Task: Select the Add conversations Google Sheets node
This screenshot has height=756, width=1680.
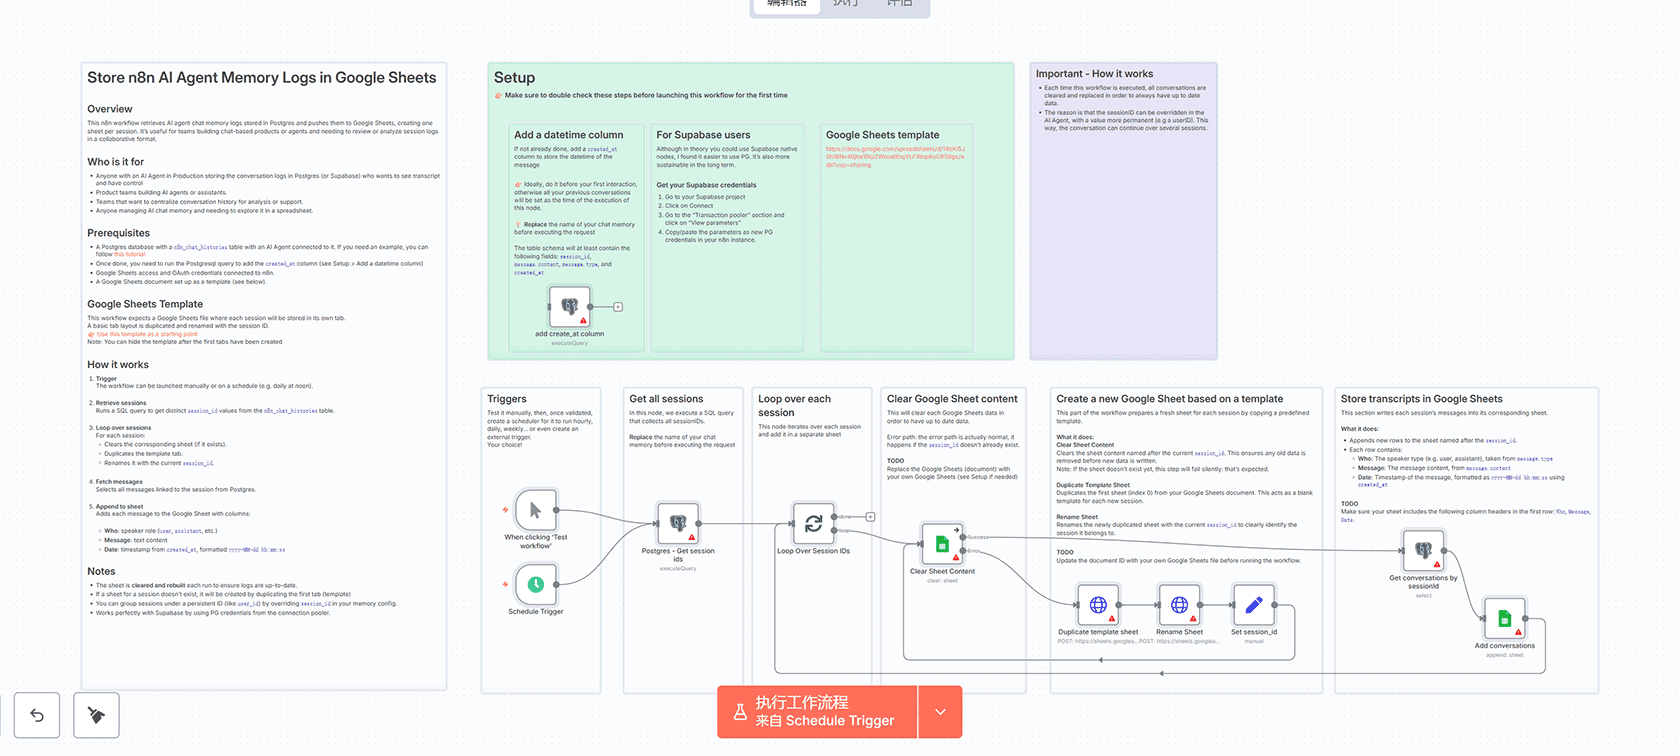Action: coord(1504,619)
